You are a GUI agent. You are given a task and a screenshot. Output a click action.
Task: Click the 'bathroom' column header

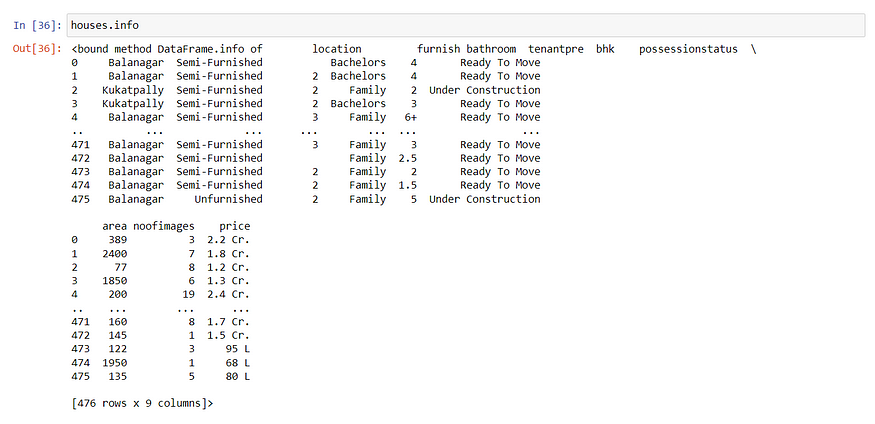point(491,49)
